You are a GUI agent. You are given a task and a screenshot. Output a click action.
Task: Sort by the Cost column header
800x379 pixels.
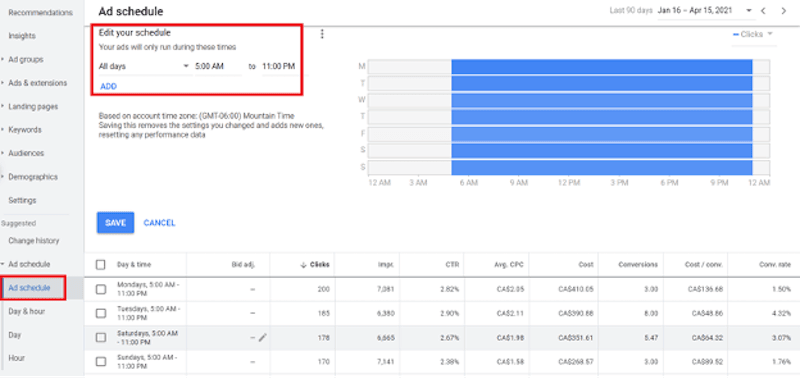click(x=586, y=265)
